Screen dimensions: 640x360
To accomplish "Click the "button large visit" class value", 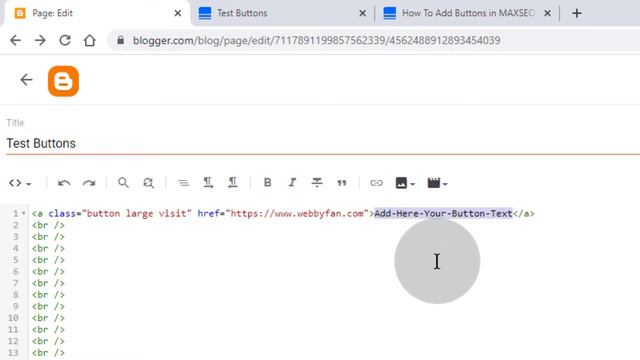I will pos(136,213).
